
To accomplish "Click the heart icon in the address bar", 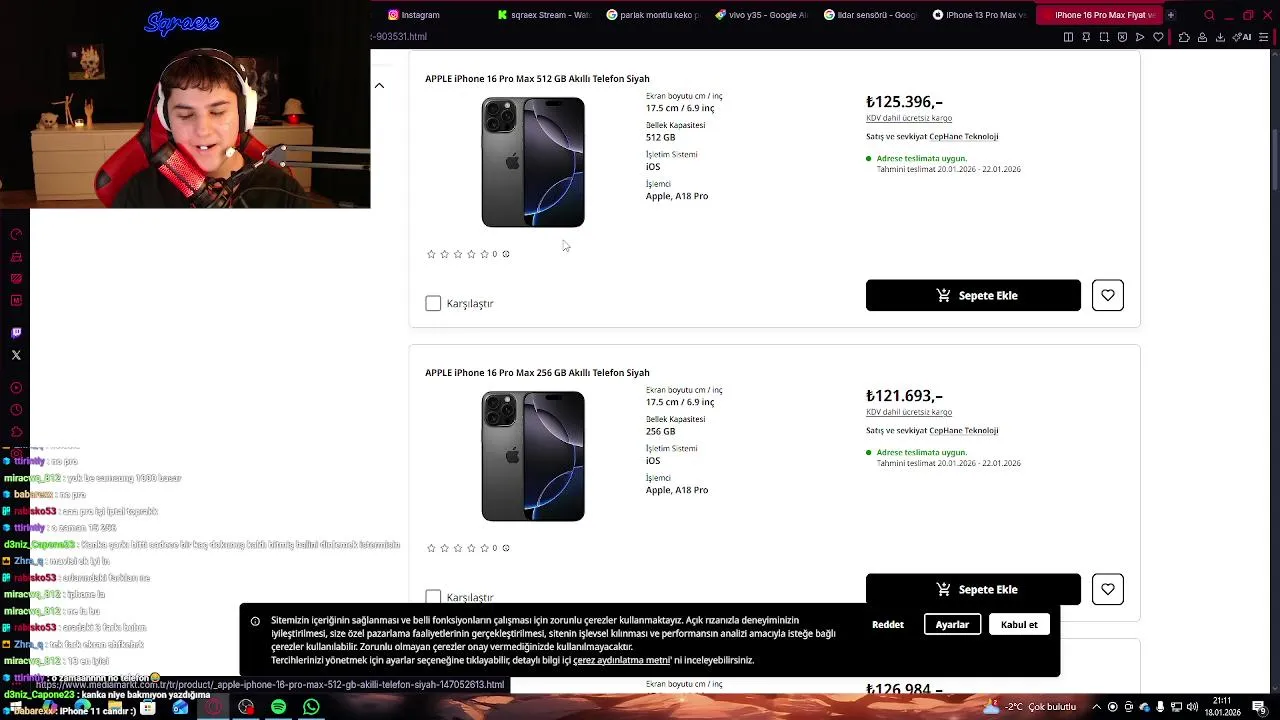I will pos(1158,37).
